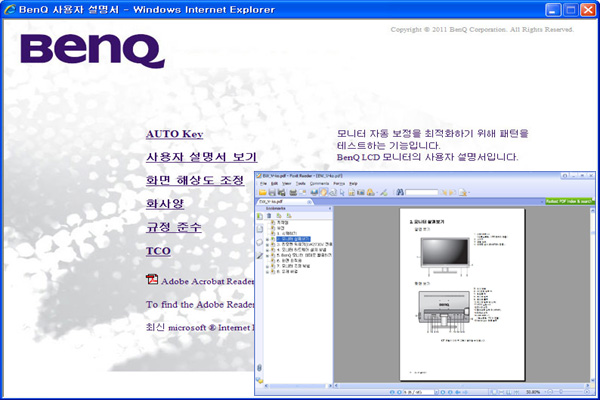Click the Foxit toolbar search text box

point(422,193)
